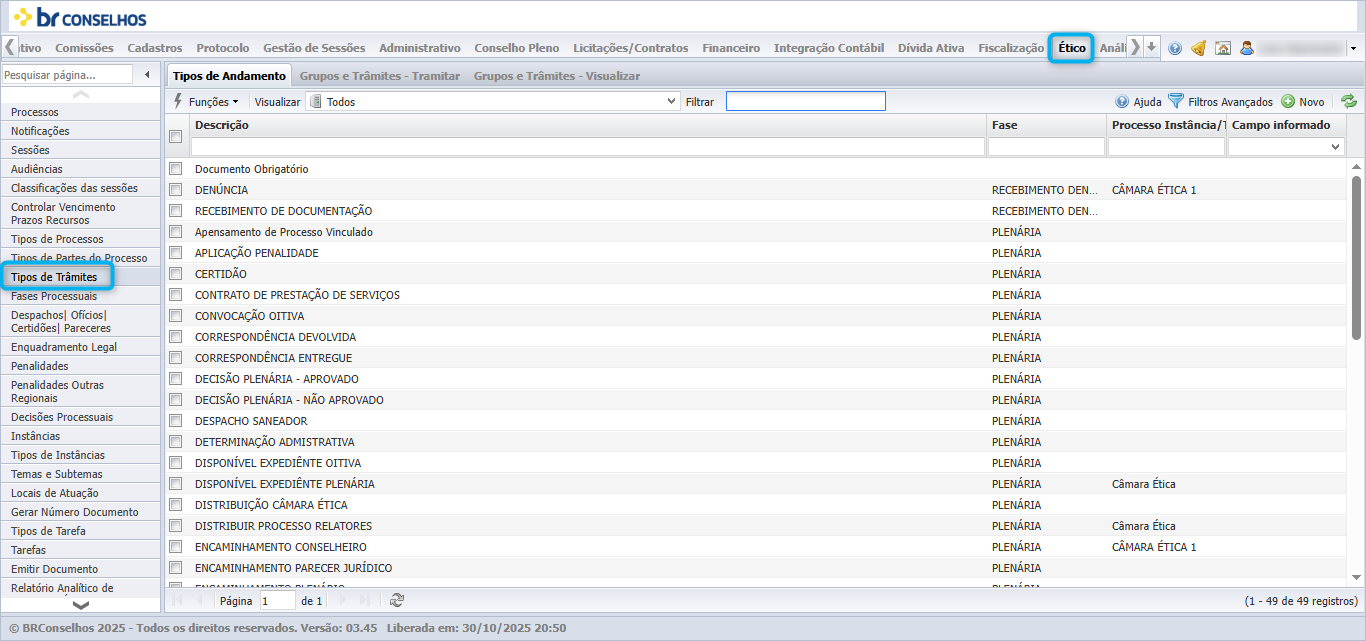1366x641 pixels.
Task: Open the top help question-mark icon
Action: [1175, 48]
